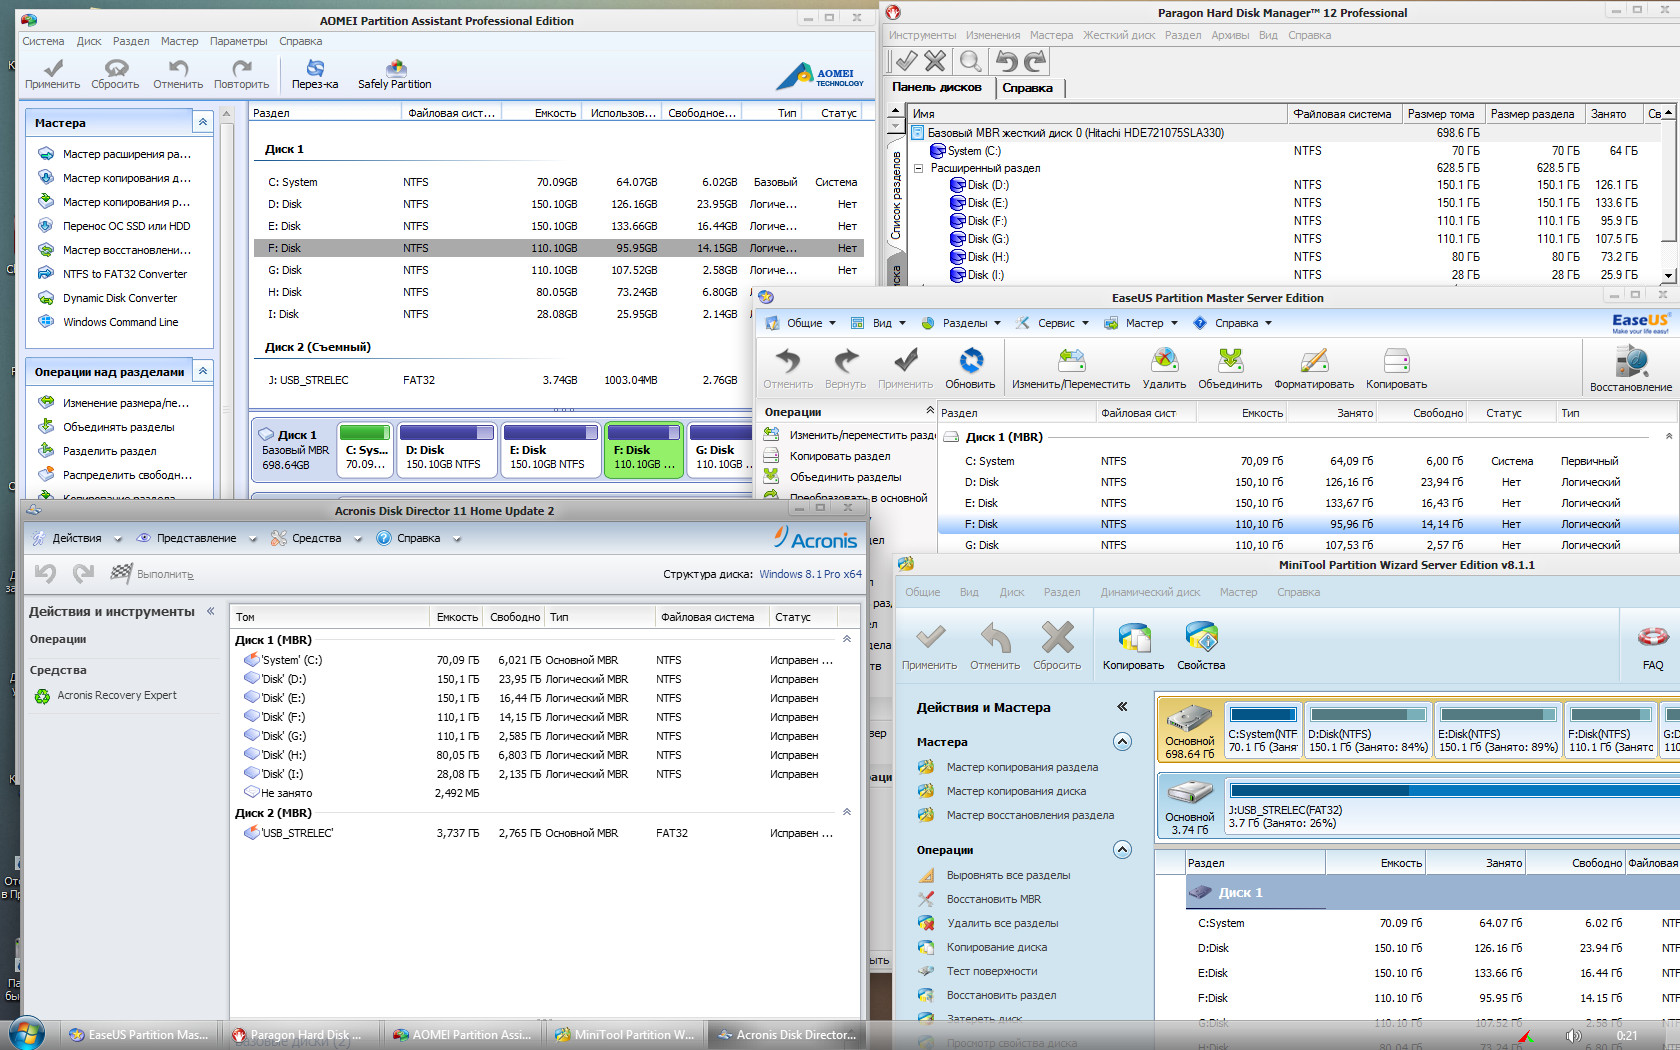Click Paragon undo arrow toolbar icon
Image resolution: width=1680 pixels, height=1050 pixels.
point(1006,61)
